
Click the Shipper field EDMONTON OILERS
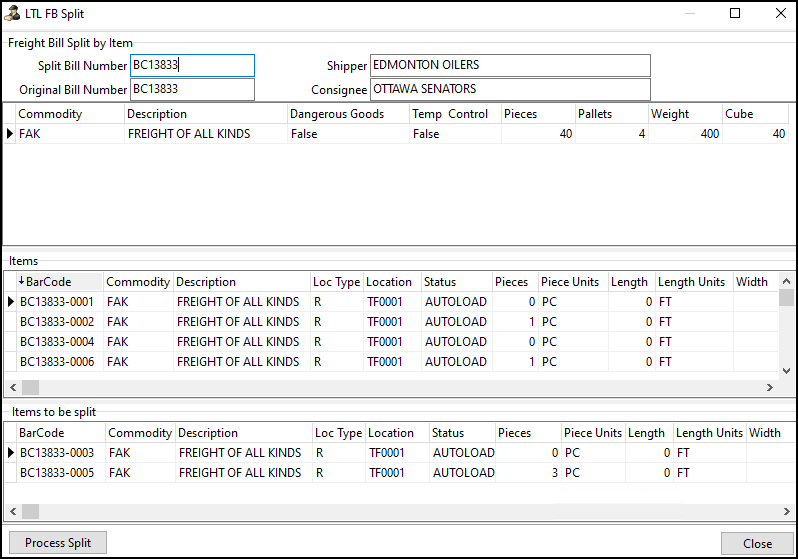pyautogui.click(x=510, y=65)
